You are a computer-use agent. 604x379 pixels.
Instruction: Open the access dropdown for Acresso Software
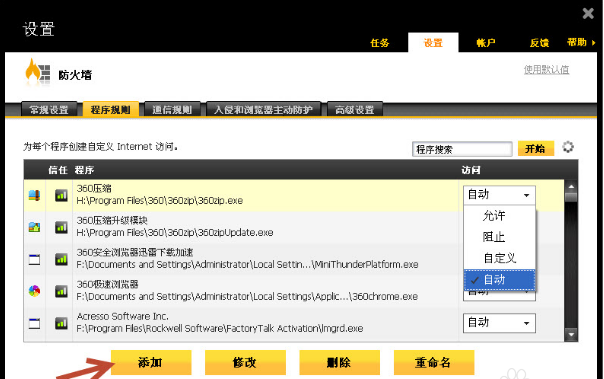(499, 323)
